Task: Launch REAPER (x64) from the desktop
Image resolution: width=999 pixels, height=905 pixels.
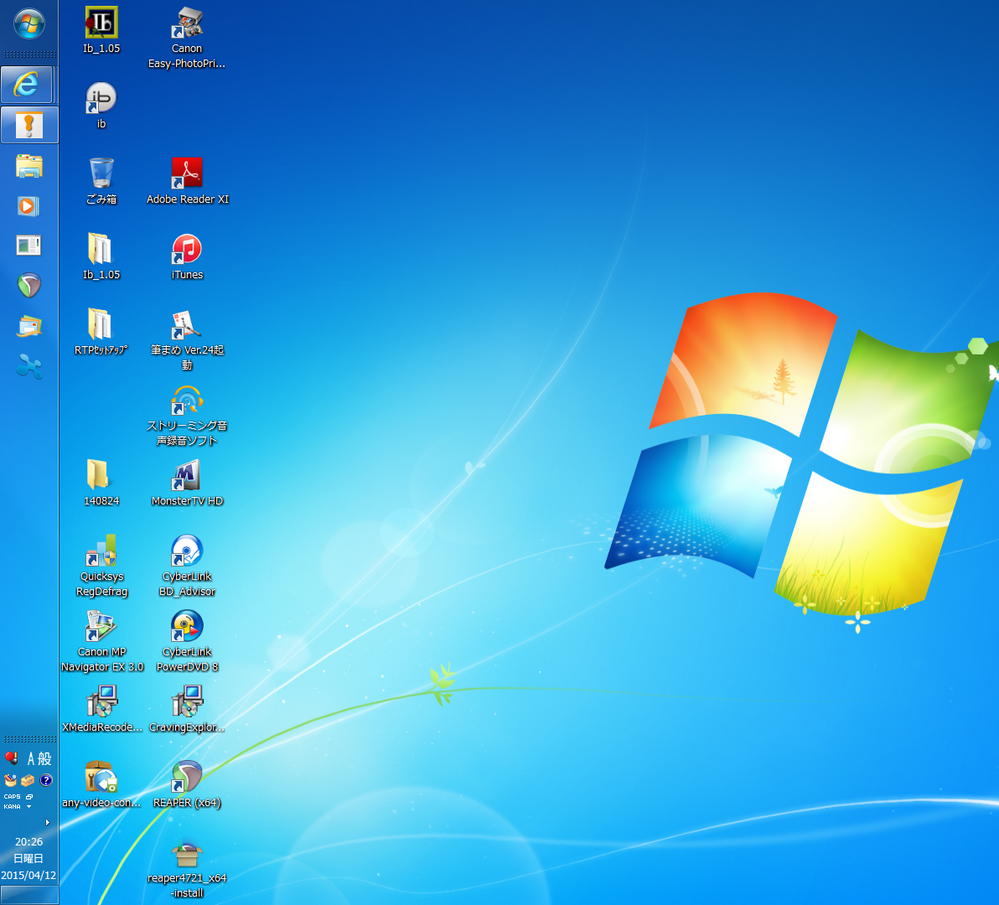Action: [187, 784]
